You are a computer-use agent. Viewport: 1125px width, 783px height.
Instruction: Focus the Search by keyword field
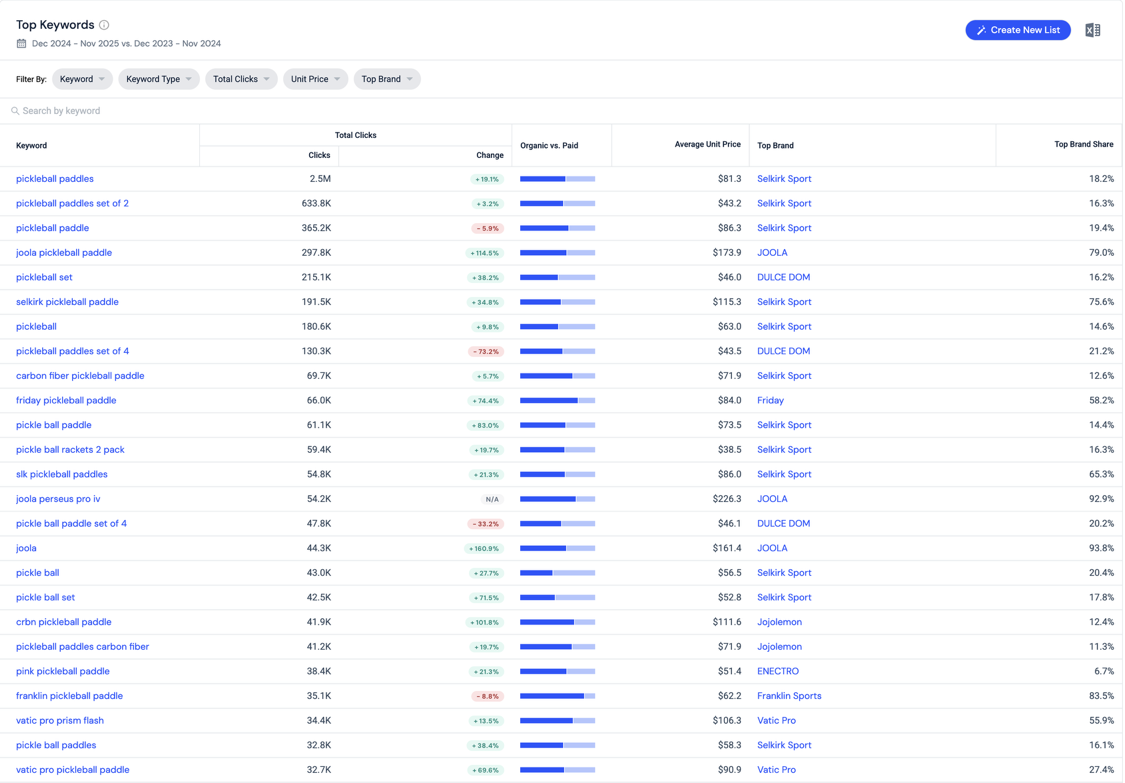point(561,111)
